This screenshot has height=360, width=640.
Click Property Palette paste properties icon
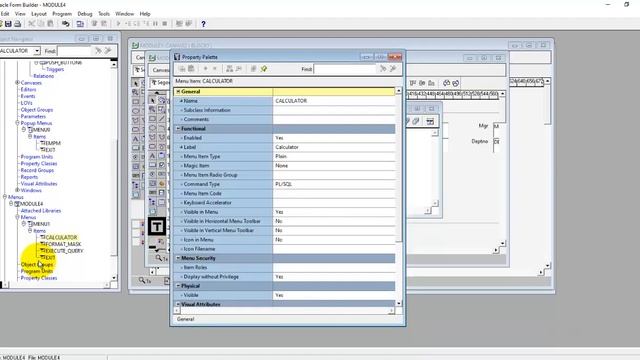[191, 69]
